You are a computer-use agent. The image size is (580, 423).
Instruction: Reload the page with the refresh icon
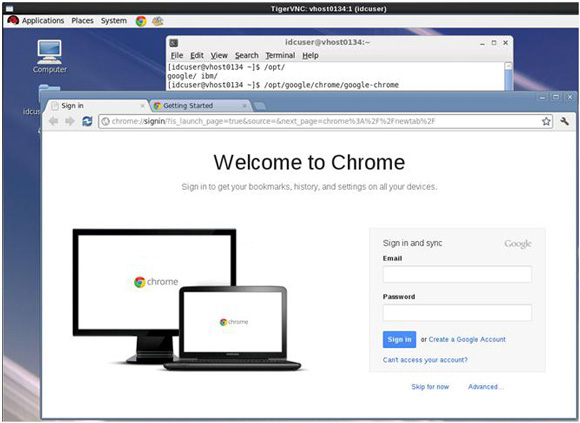[87, 121]
